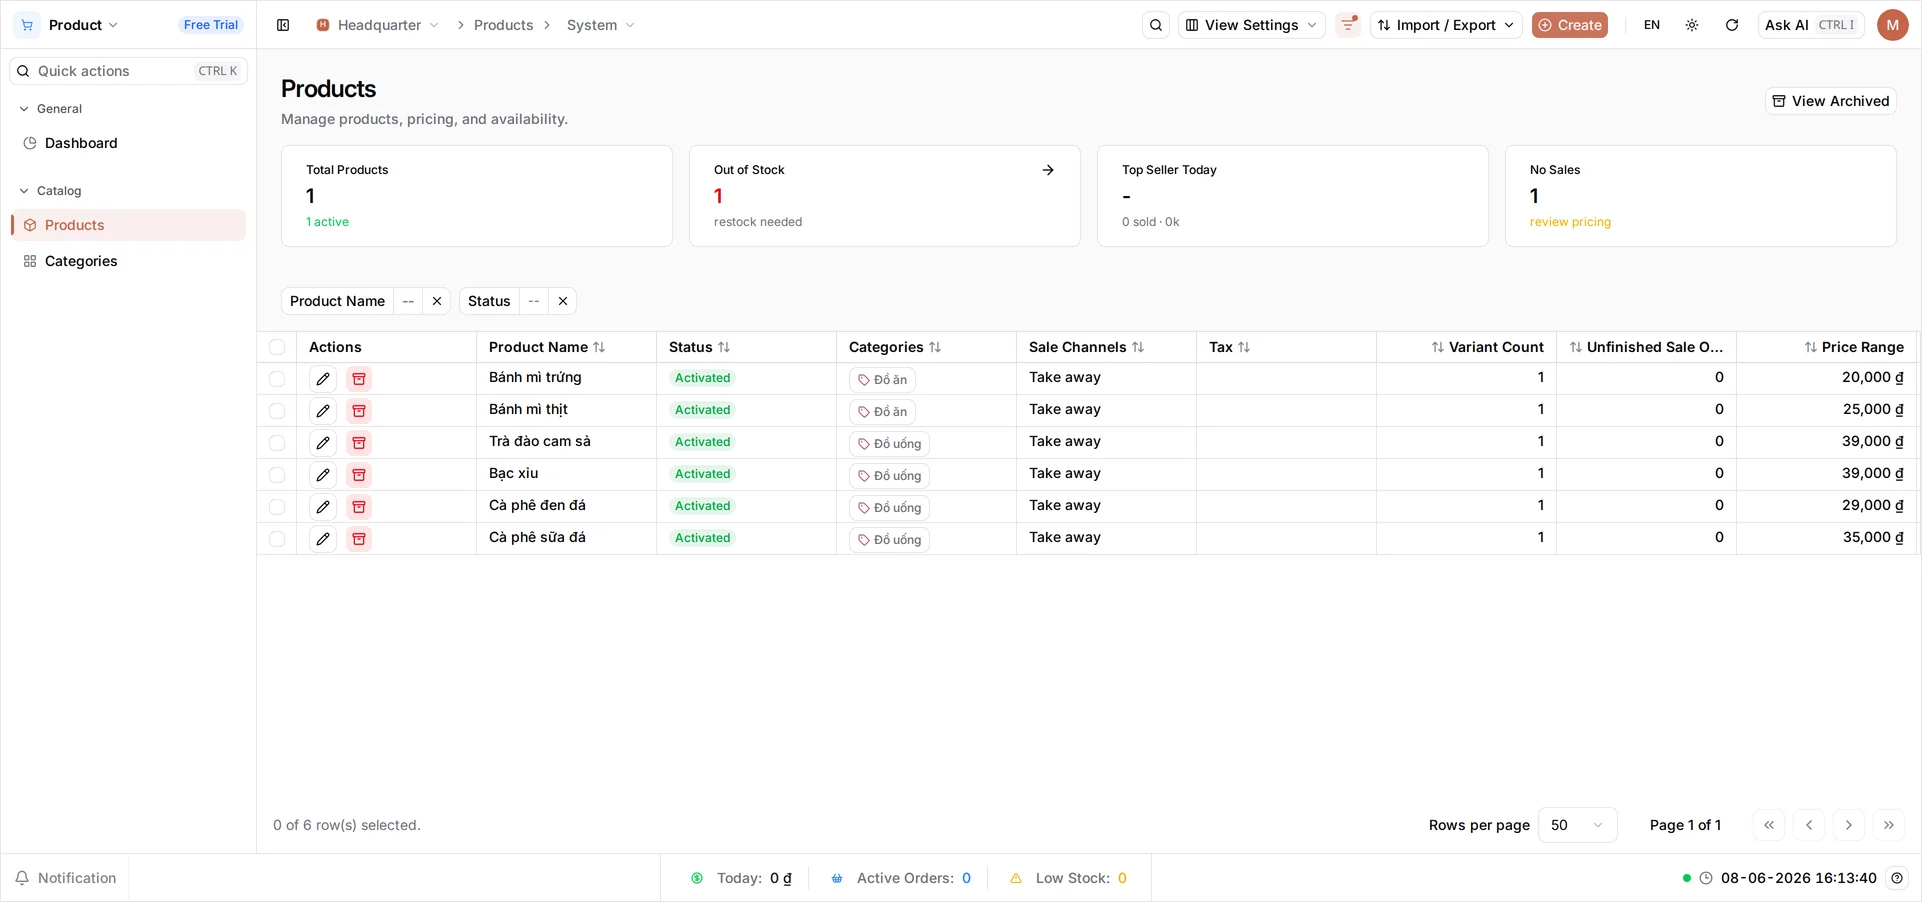This screenshot has height=902, width=1922.
Task: Edit the Bánh mì trứng product
Action: pyautogui.click(x=323, y=379)
